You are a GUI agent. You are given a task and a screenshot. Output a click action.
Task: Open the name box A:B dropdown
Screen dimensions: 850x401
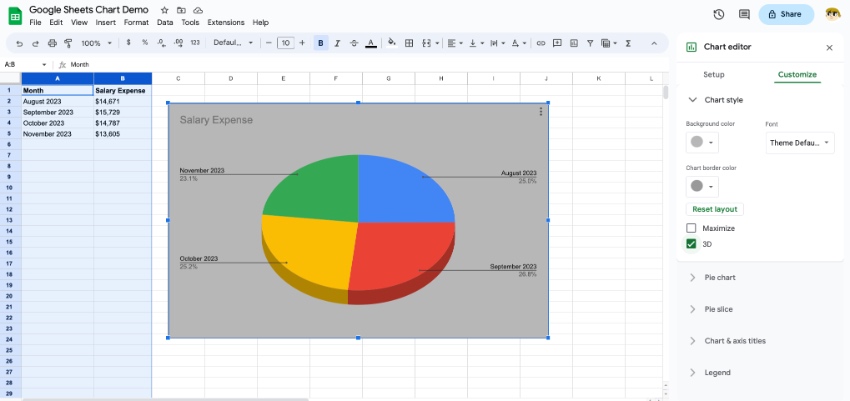[x=44, y=64]
